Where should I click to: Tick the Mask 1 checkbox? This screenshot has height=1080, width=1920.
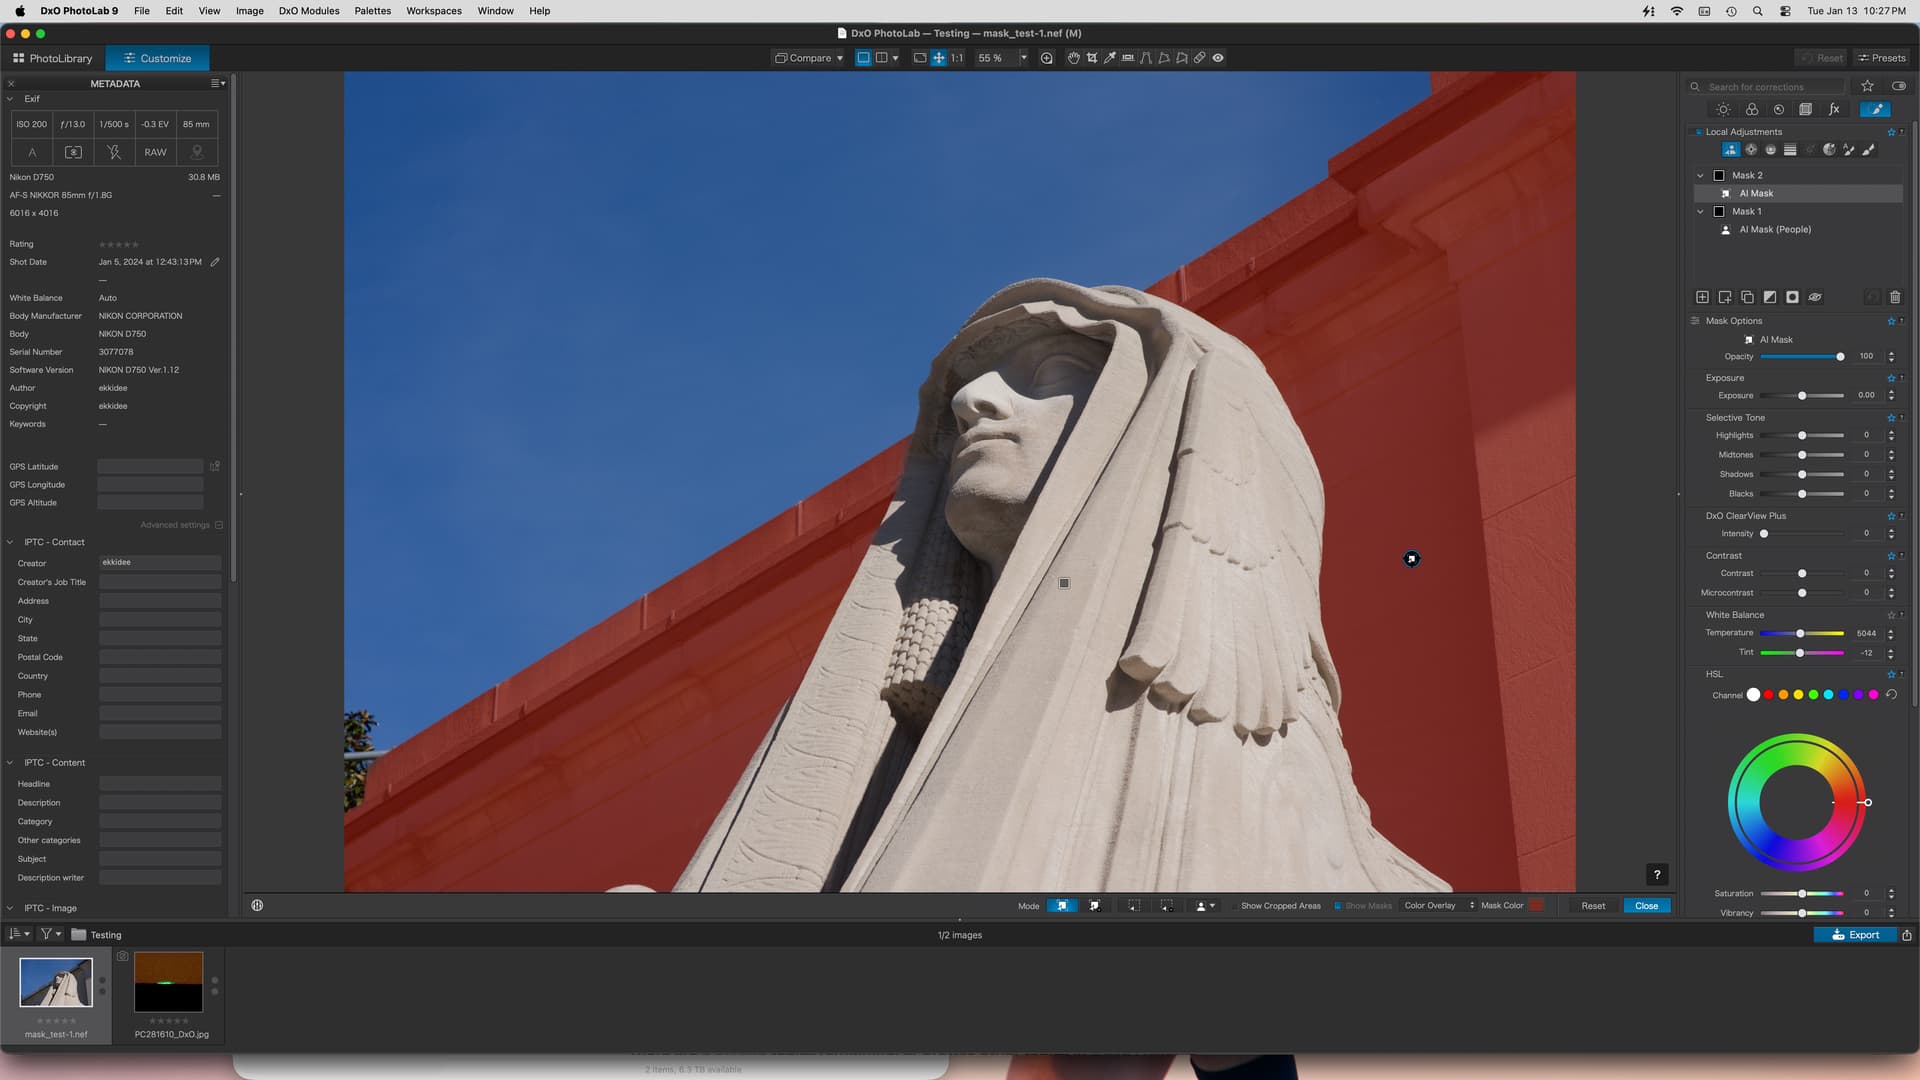(1719, 212)
